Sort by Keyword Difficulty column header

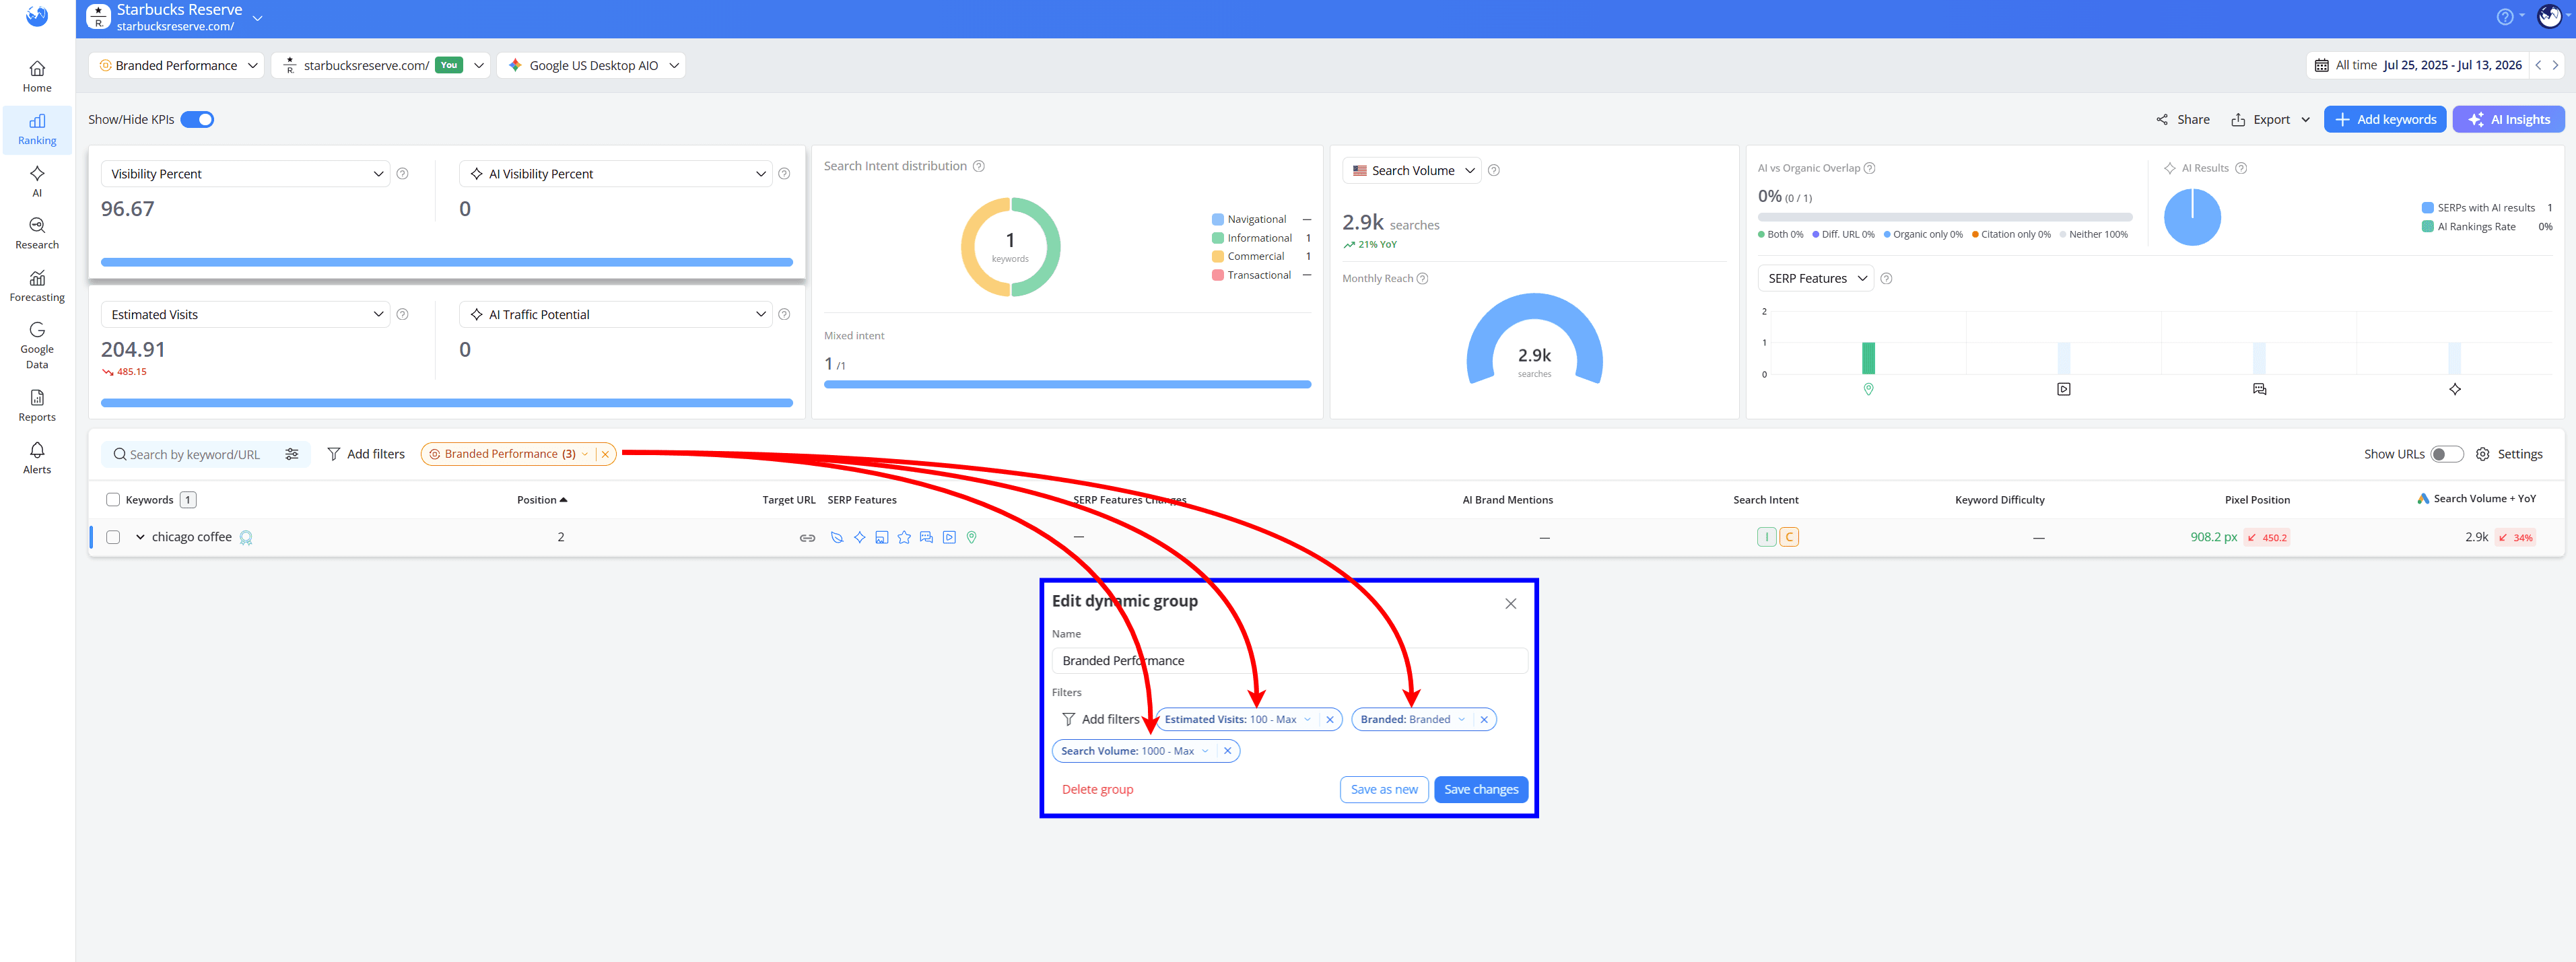click(x=1999, y=500)
